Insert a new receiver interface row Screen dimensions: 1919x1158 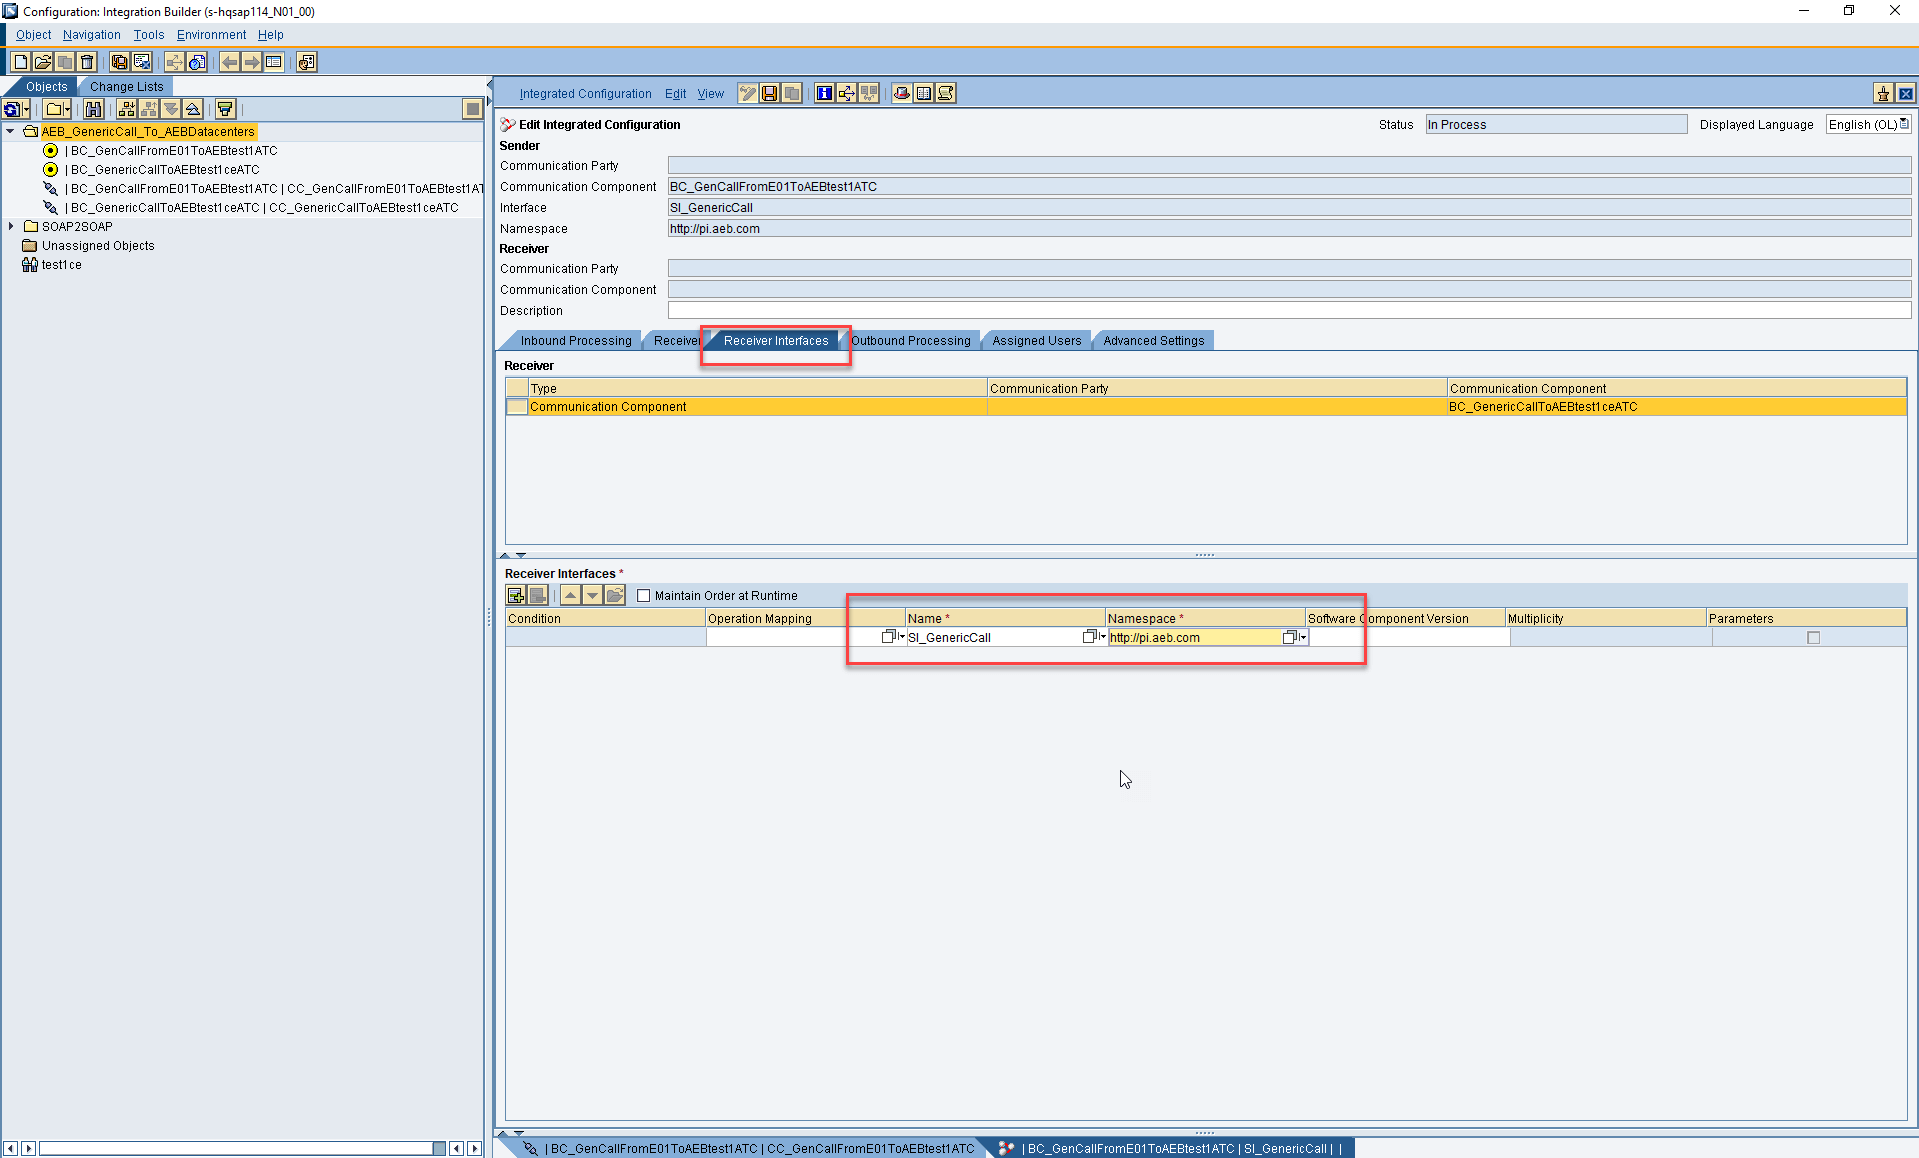pyautogui.click(x=515, y=595)
